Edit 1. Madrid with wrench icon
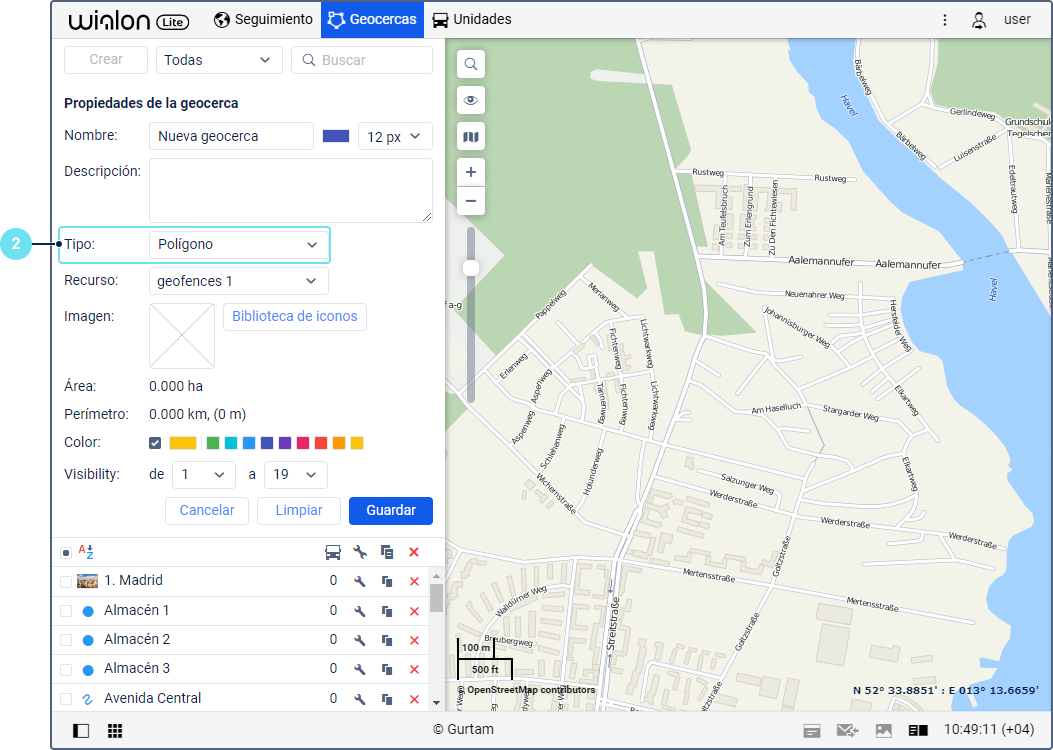Viewport: 1053px width, 750px height. (x=360, y=581)
